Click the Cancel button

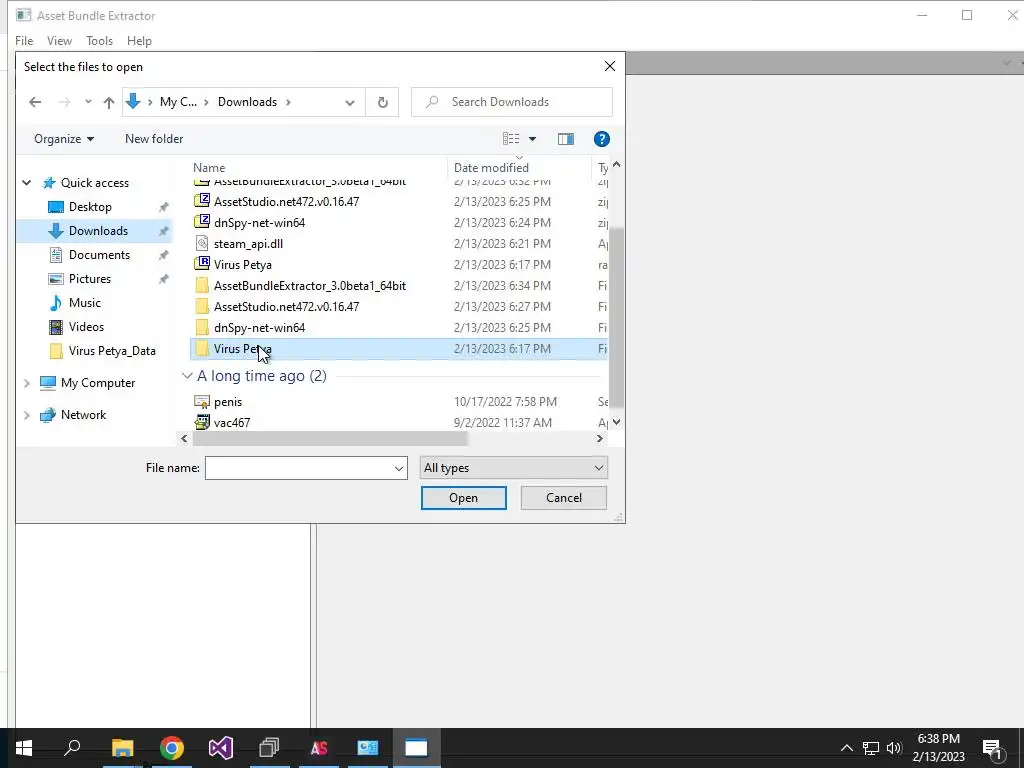pos(564,498)
